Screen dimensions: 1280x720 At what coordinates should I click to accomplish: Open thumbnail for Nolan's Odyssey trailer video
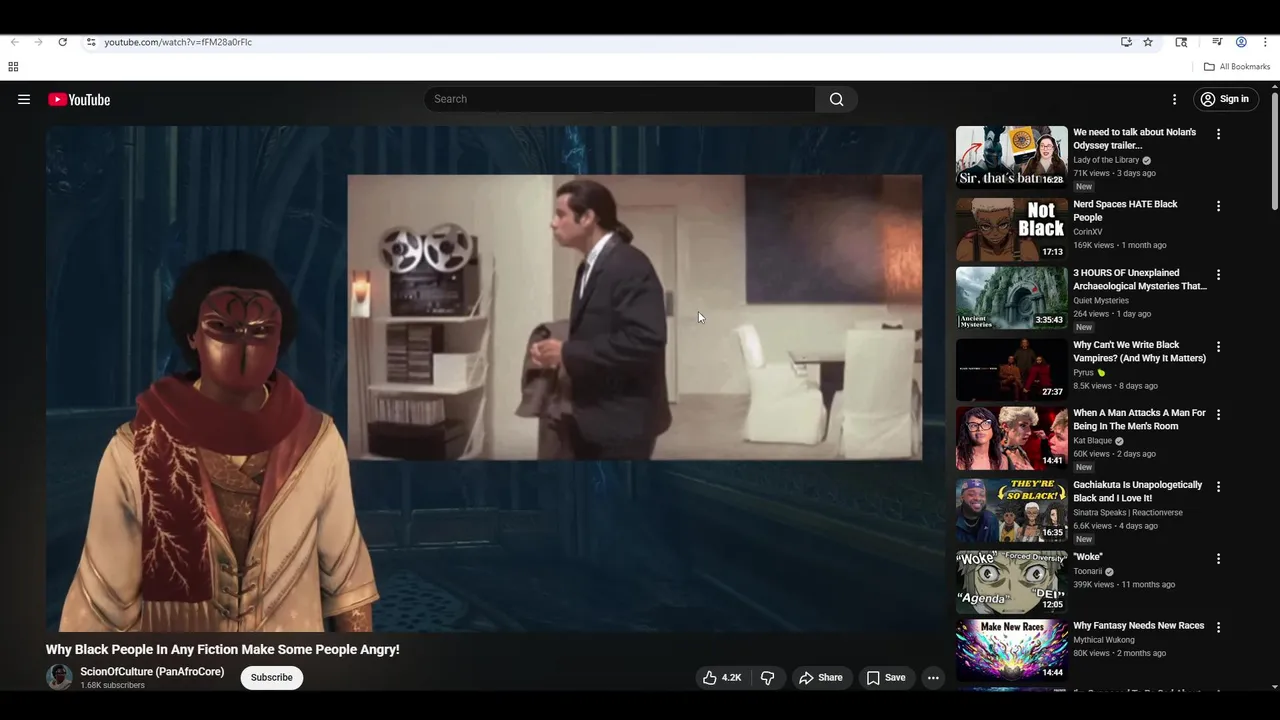(1011, 157)
